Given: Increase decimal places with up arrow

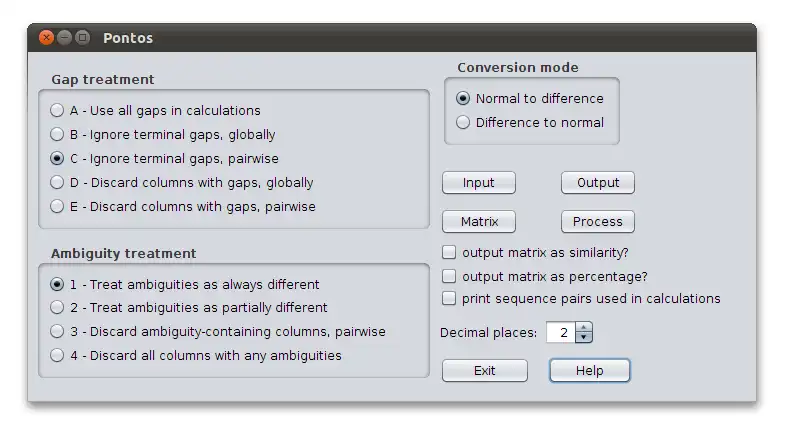Looking at the screenshot, I should [x=584, y=327].
